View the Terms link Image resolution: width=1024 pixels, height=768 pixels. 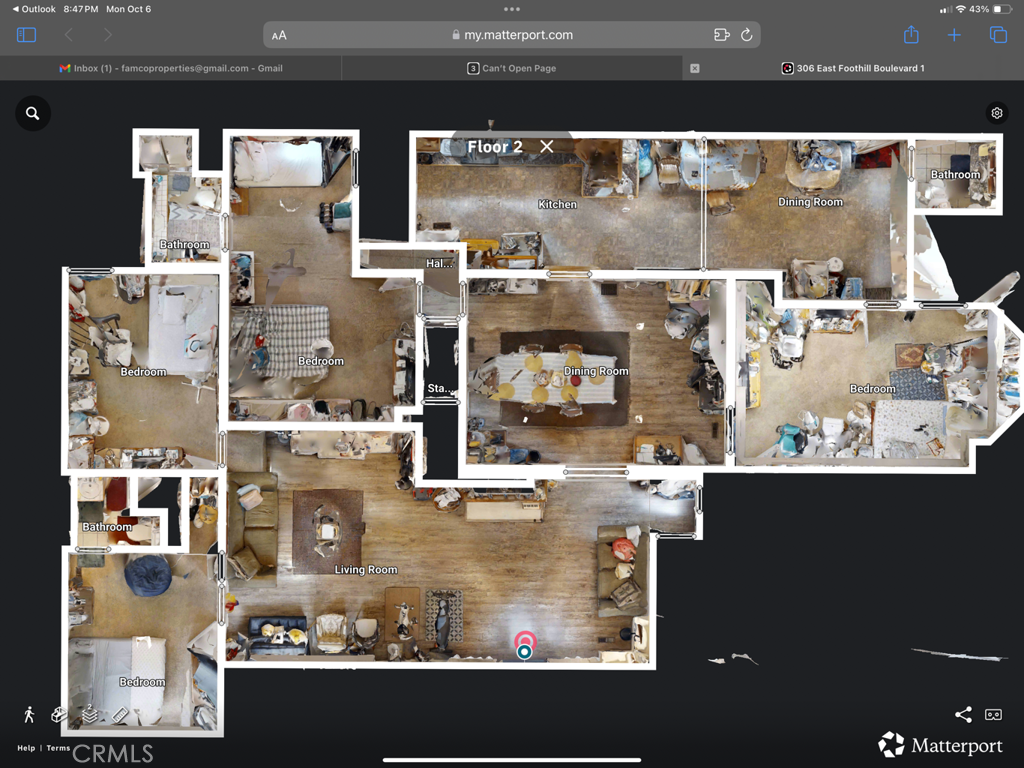point(57,747)
